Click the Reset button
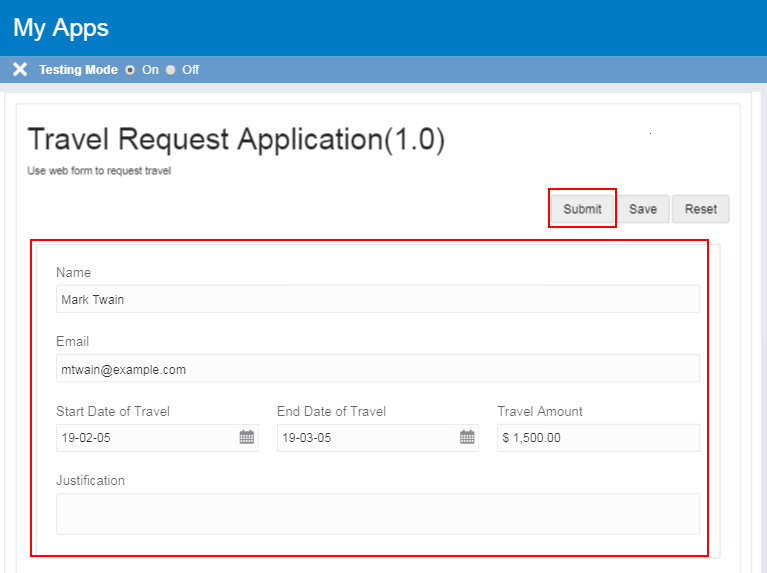The image size is (767, 573). pos(700,209)
